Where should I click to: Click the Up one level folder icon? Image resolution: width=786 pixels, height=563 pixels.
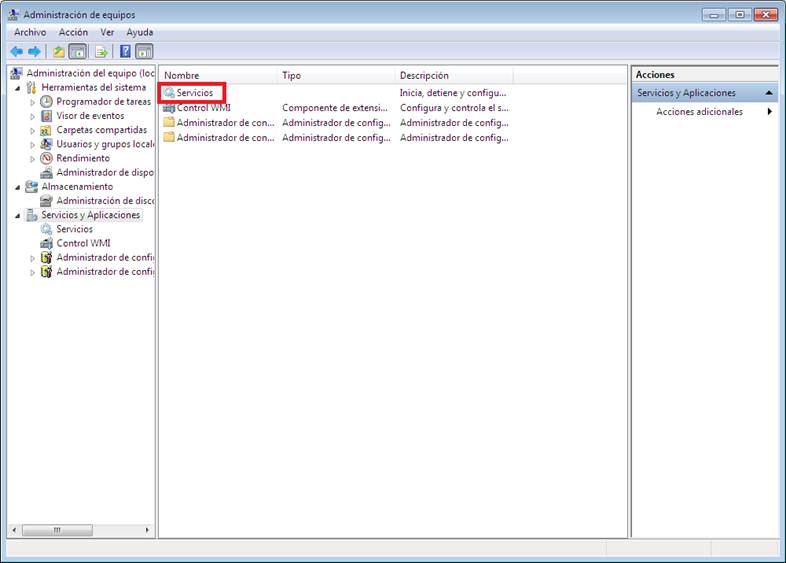point(59,51)
